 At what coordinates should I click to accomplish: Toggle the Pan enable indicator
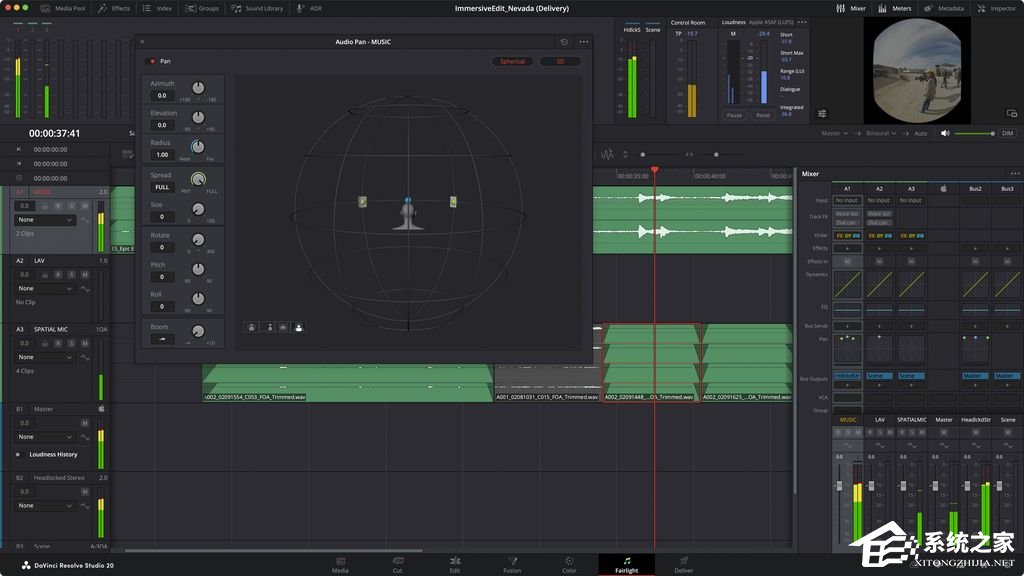pyautogui.click(x=152, y=61)
